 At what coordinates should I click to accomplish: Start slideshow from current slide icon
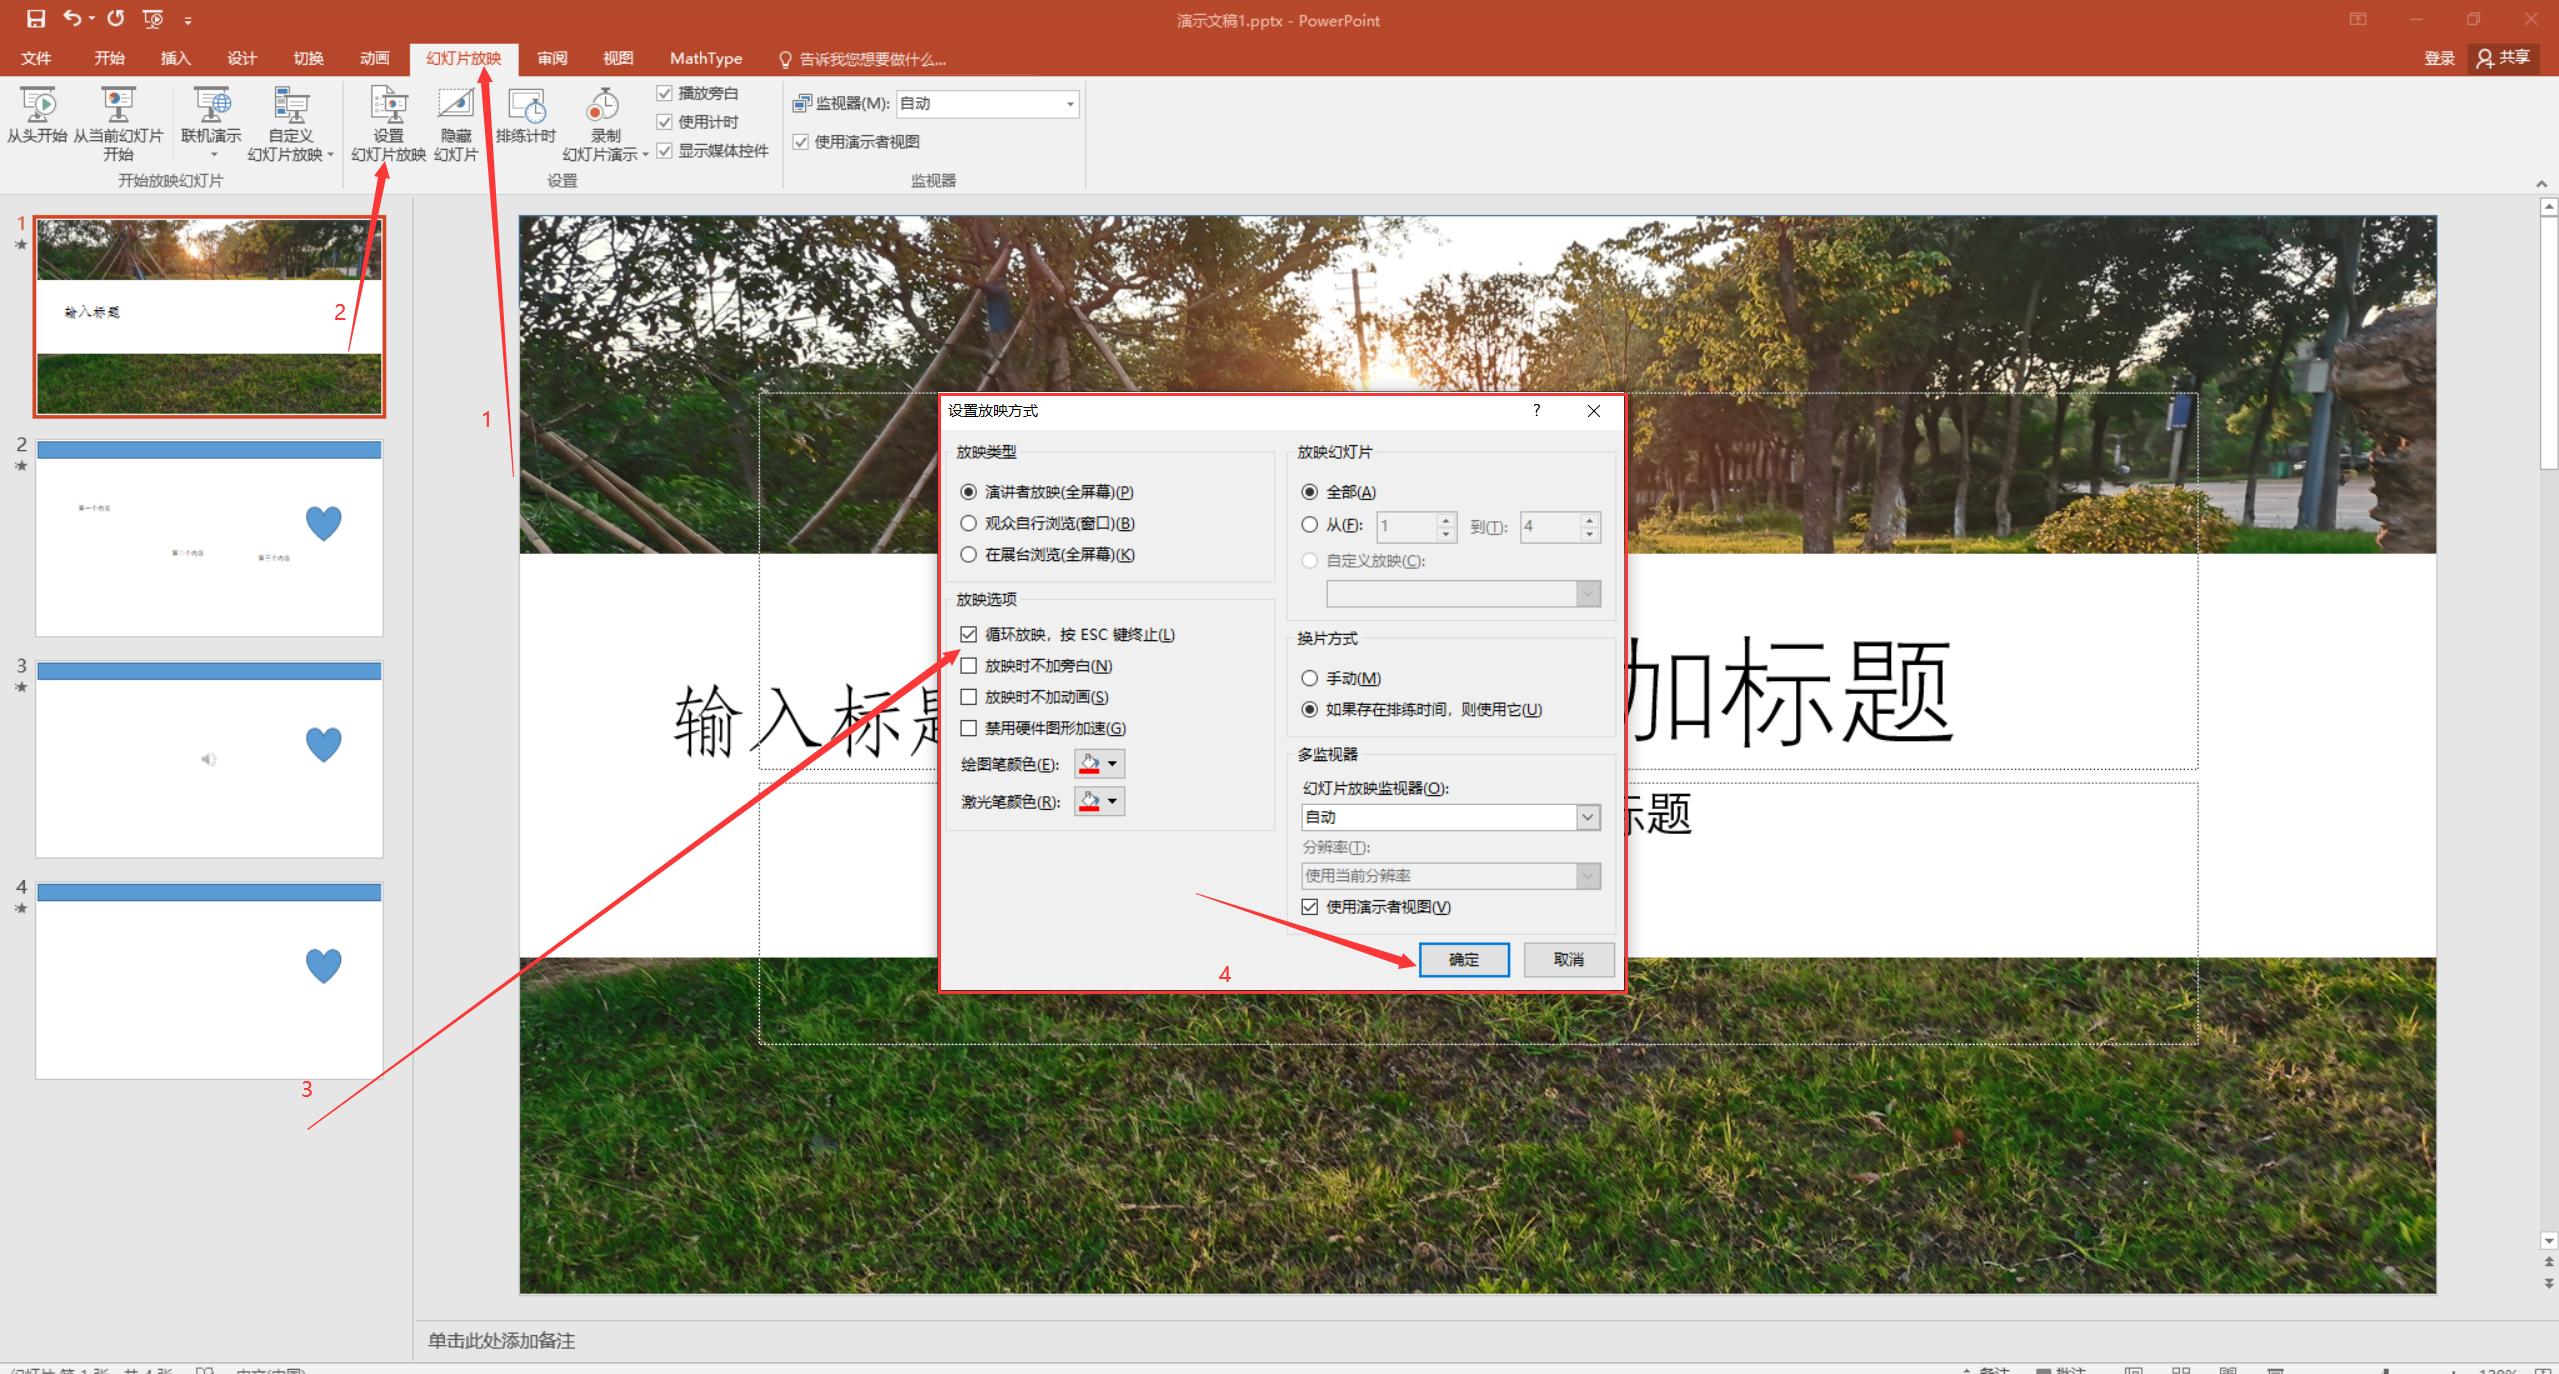tap(118, 106)
